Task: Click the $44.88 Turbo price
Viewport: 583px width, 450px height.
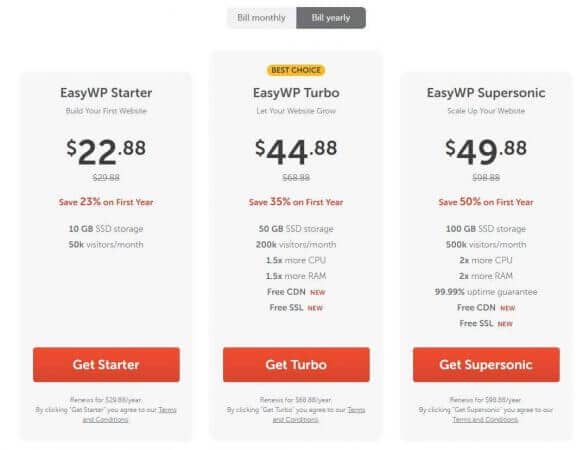Action: pyautogui.click(x=296, y=152)
